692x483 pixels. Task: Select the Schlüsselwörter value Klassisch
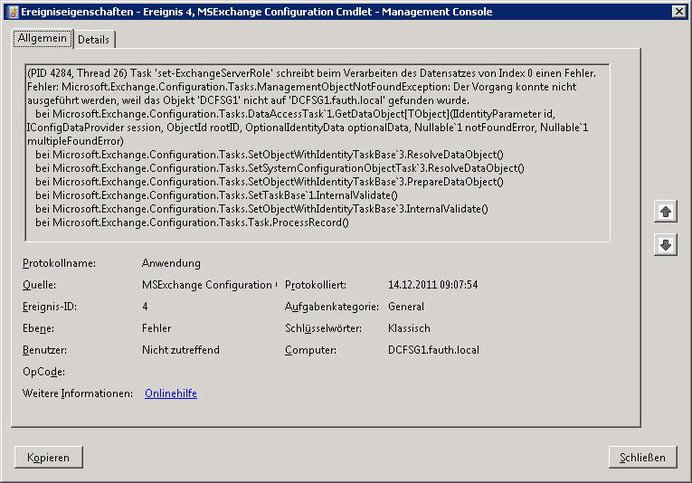(x=409, y=328)
